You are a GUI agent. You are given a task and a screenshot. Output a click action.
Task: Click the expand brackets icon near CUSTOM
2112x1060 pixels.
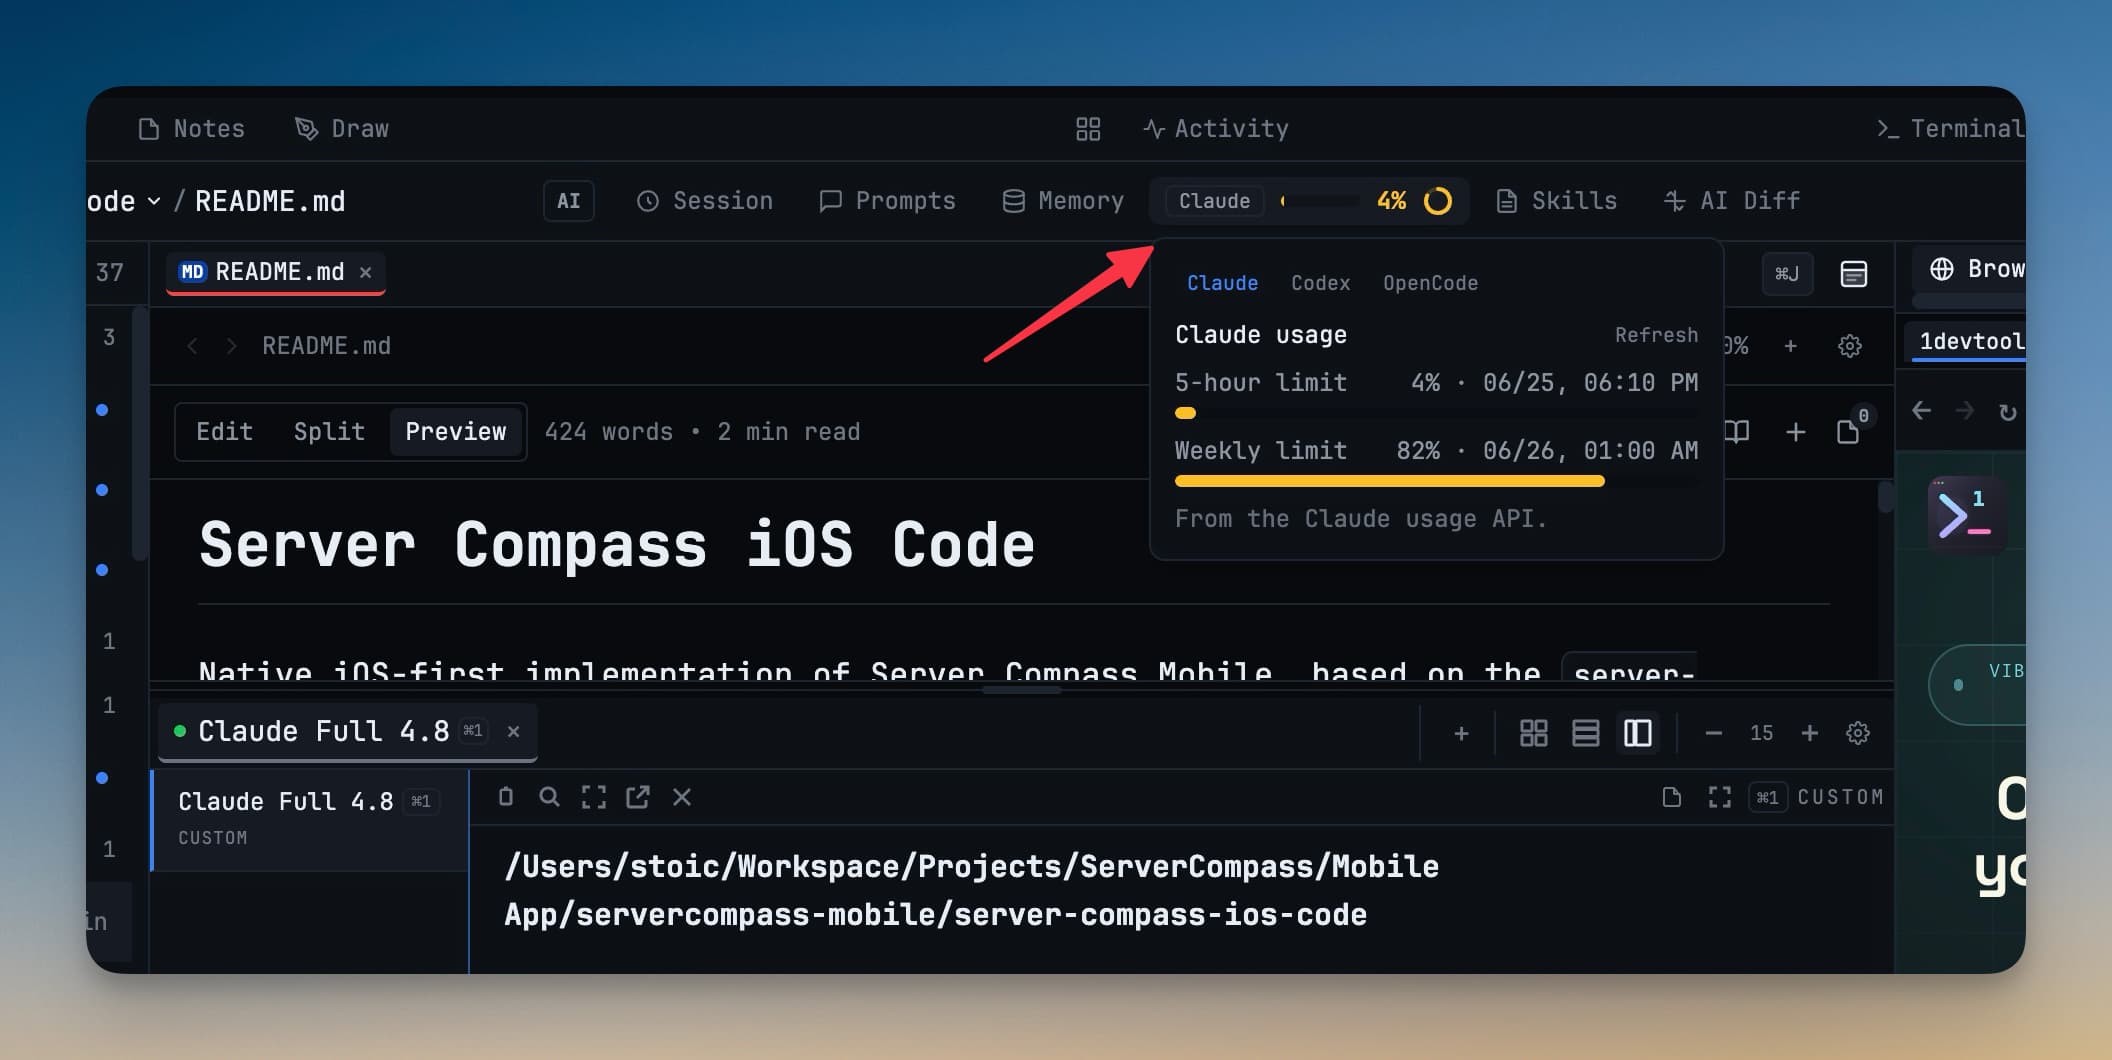[1719, 797]
